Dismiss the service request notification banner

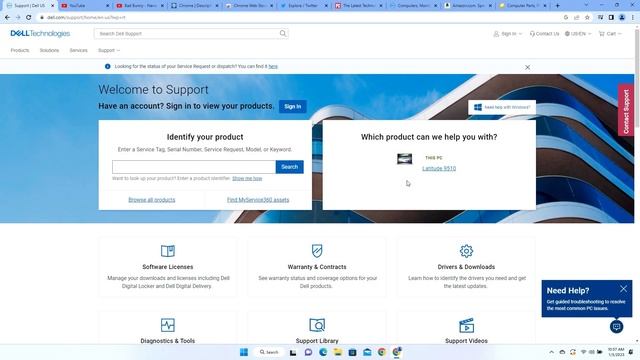click(x=527, y=67)
